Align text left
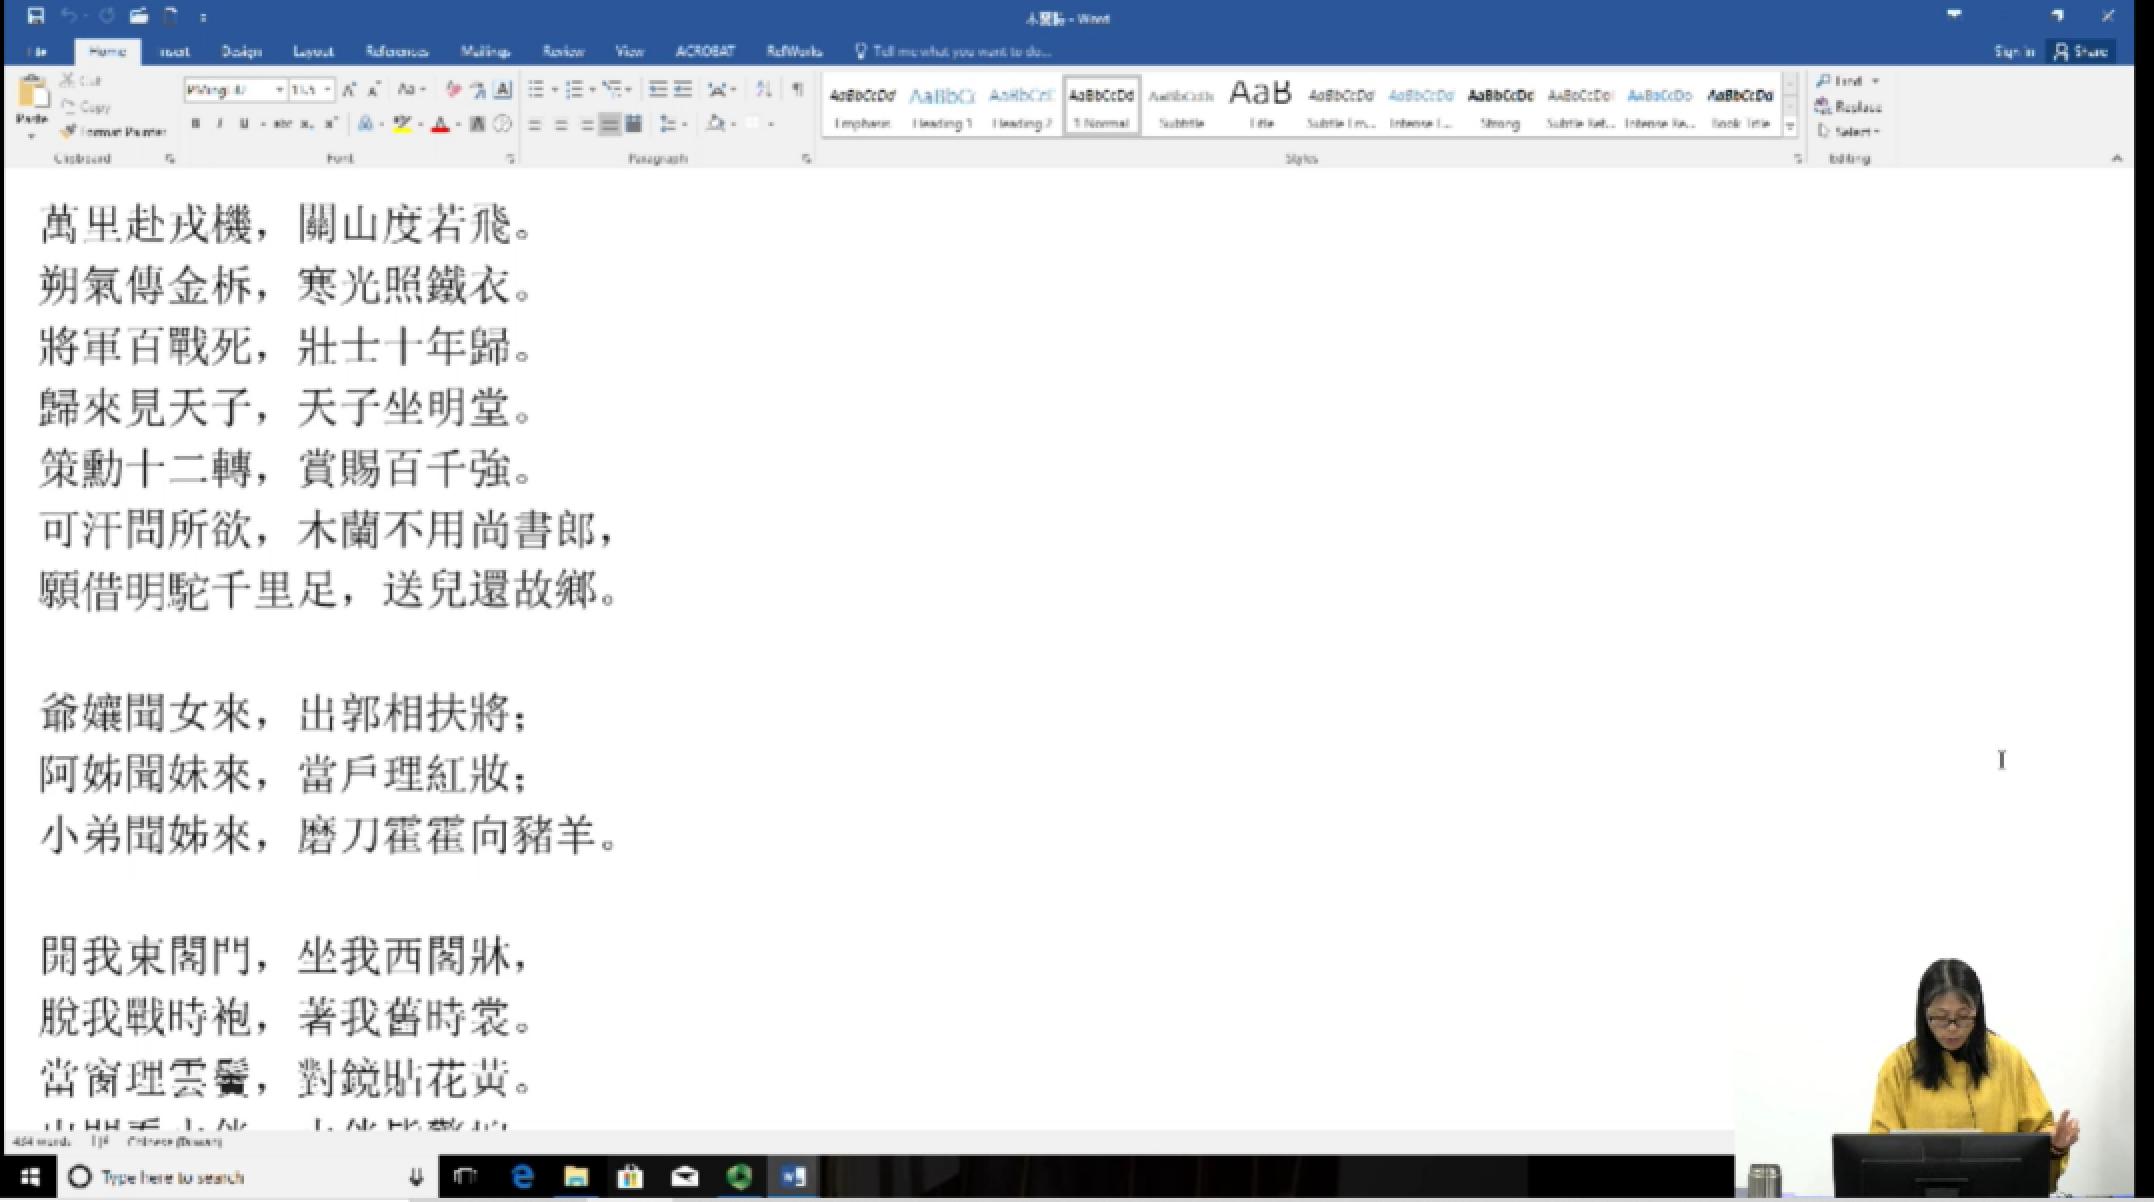2154x1202 pixels. (535, 124)
